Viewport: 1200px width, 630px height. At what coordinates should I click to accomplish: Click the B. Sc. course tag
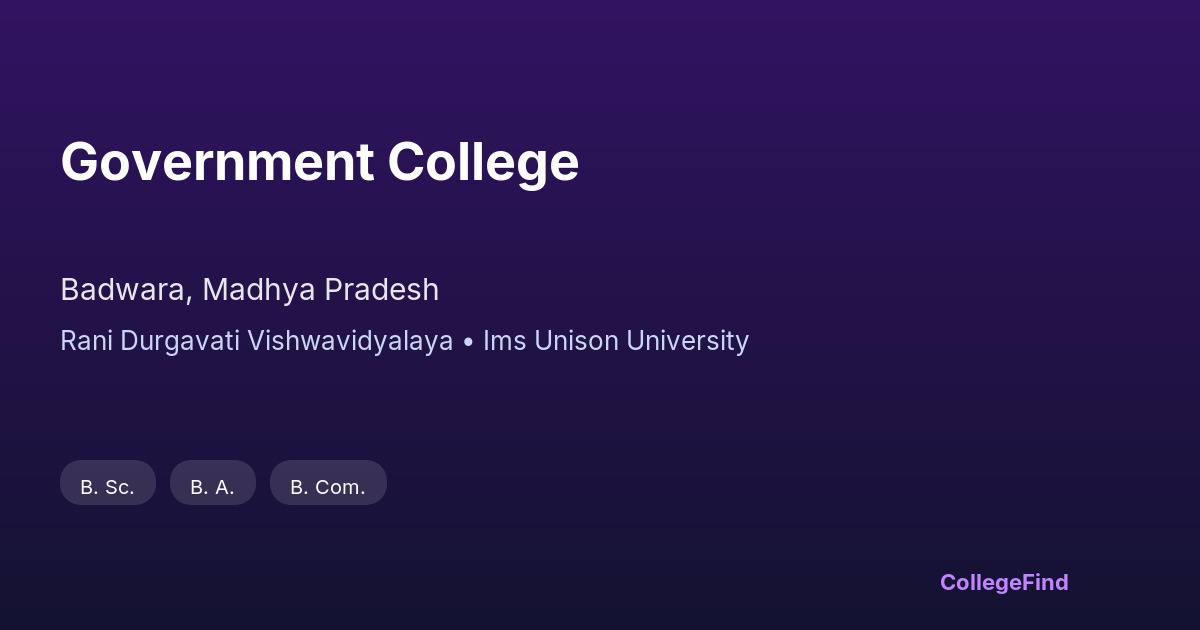[x=108, y=483]
